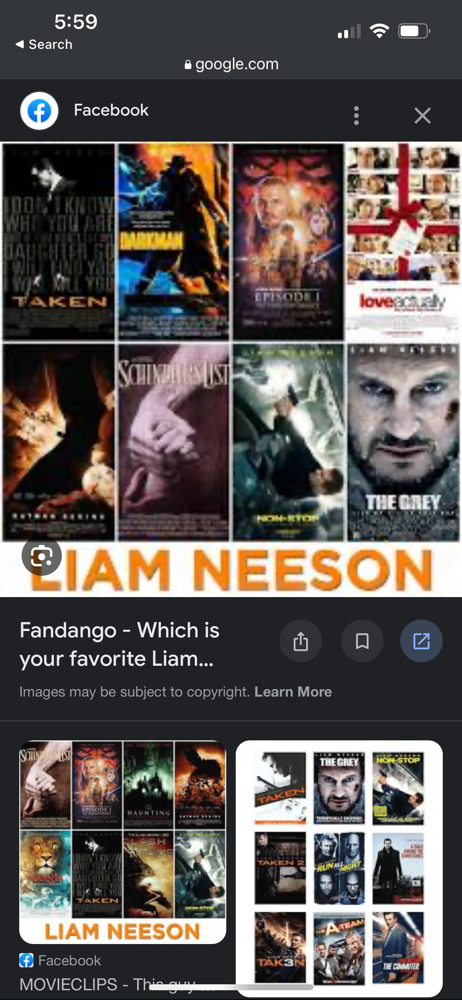Viewport: 462px width, 1000px height.
Task: Open the main Liam Neeson poster collage
Action: point(231,369)
